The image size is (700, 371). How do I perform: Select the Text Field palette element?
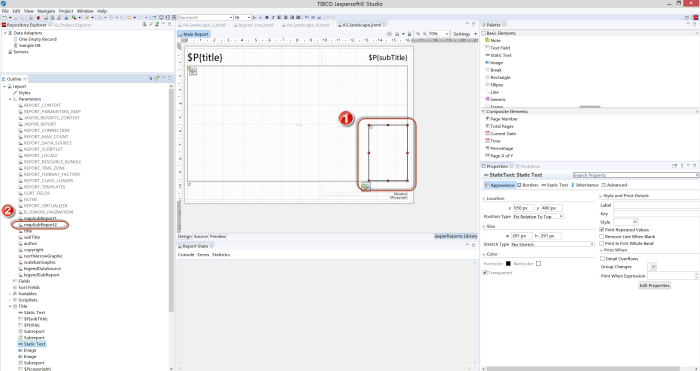[500, 48]
